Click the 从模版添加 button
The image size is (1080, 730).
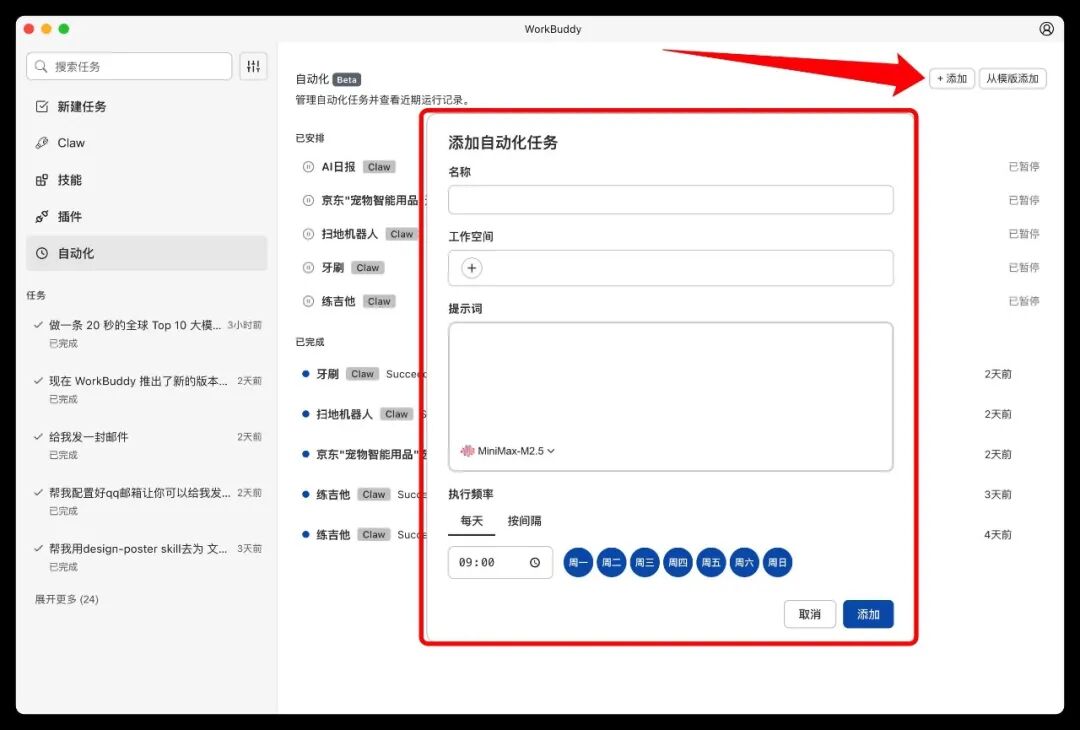point(1012,79)
